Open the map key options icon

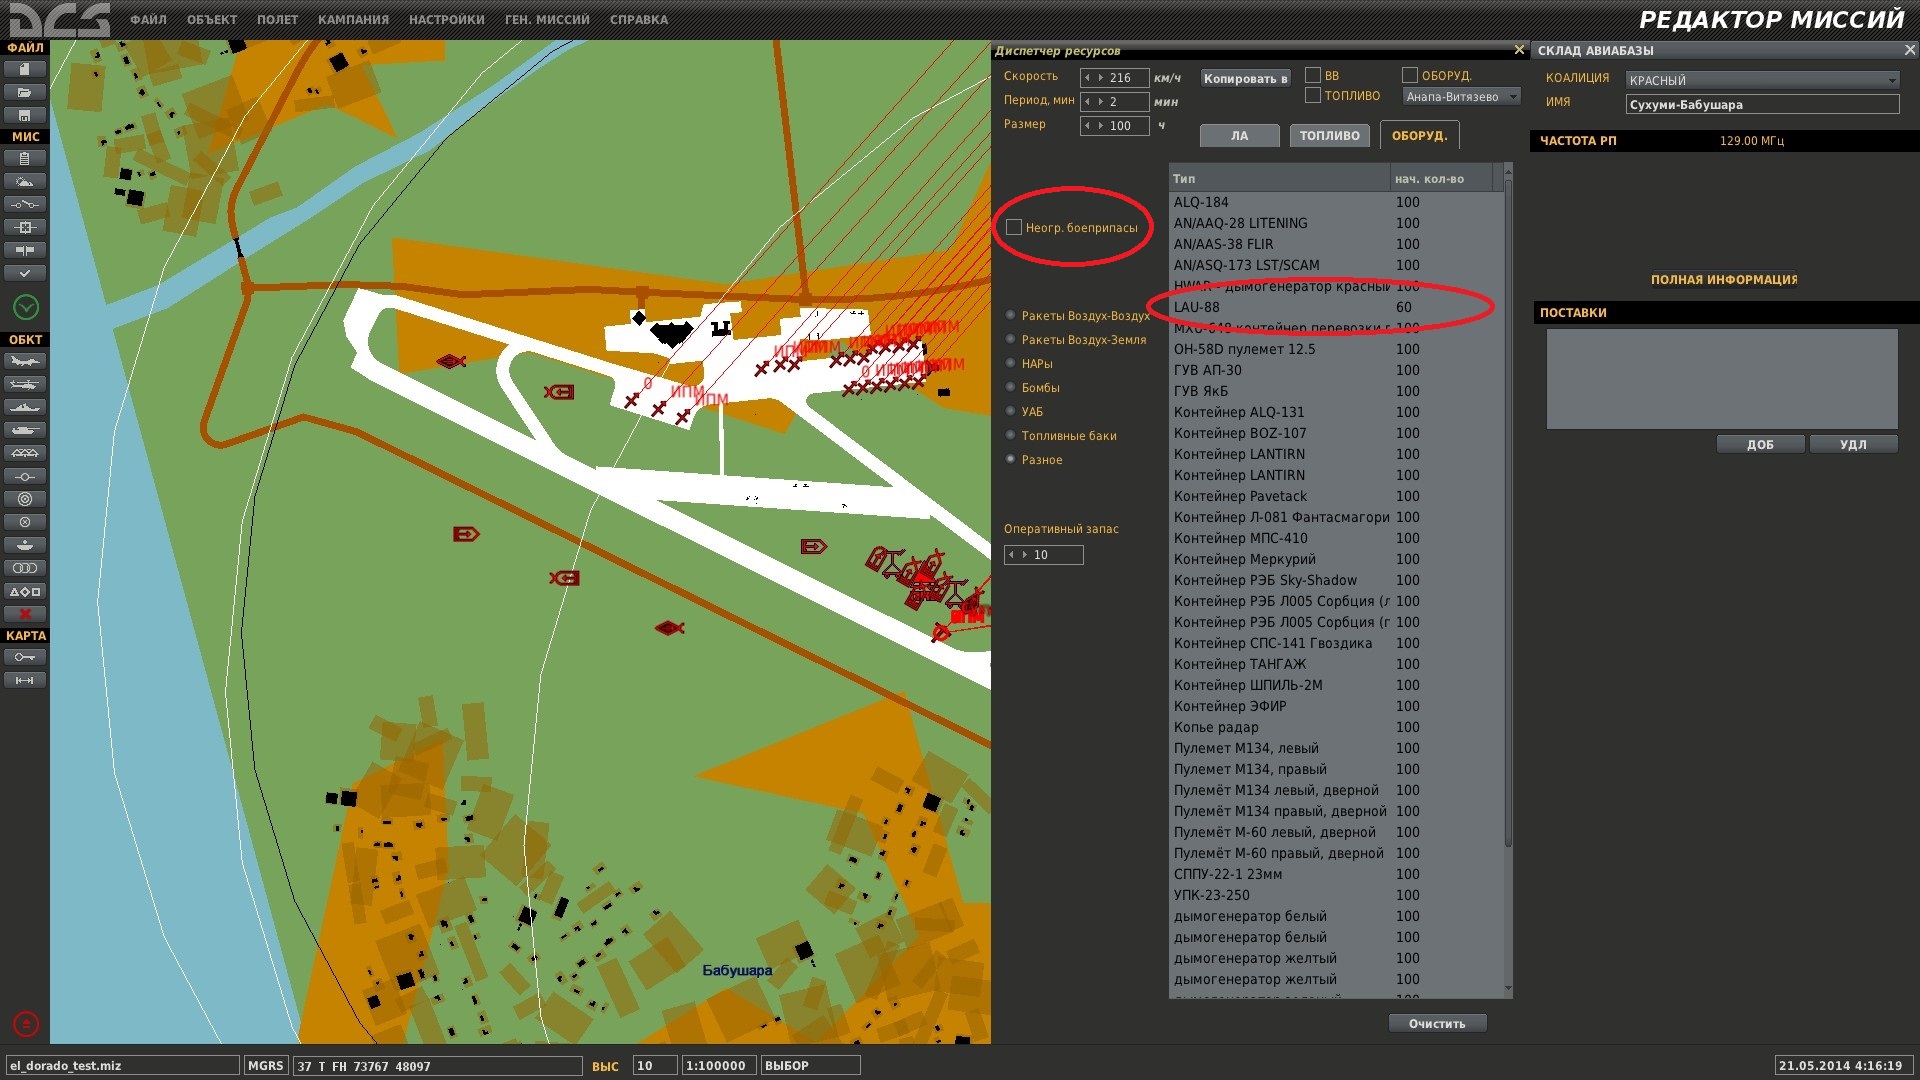point(25,657)
